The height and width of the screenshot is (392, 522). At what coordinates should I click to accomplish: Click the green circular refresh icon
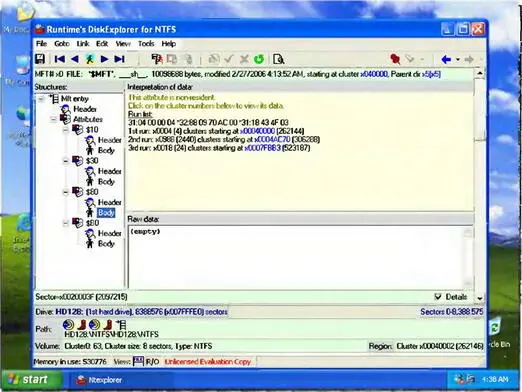point(259,59)
